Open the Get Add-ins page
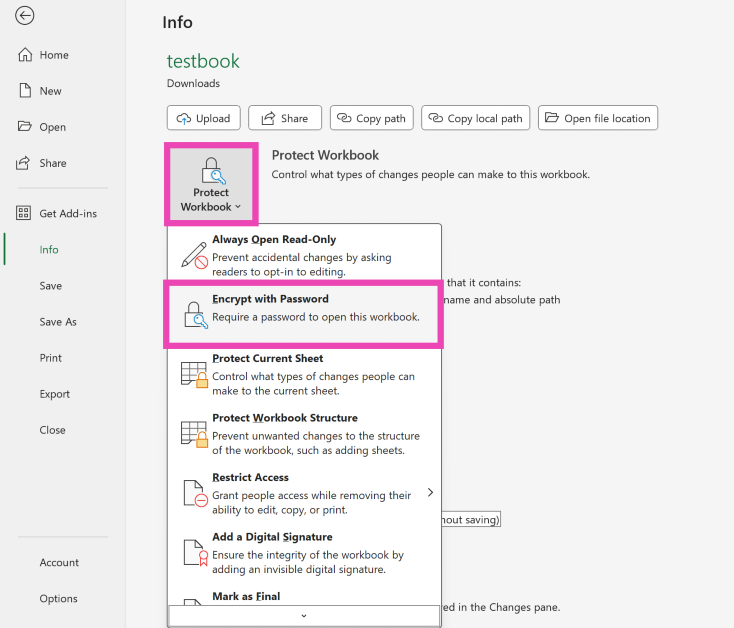The height and width of the screenshot is (628, 734). tap(67, 213)
